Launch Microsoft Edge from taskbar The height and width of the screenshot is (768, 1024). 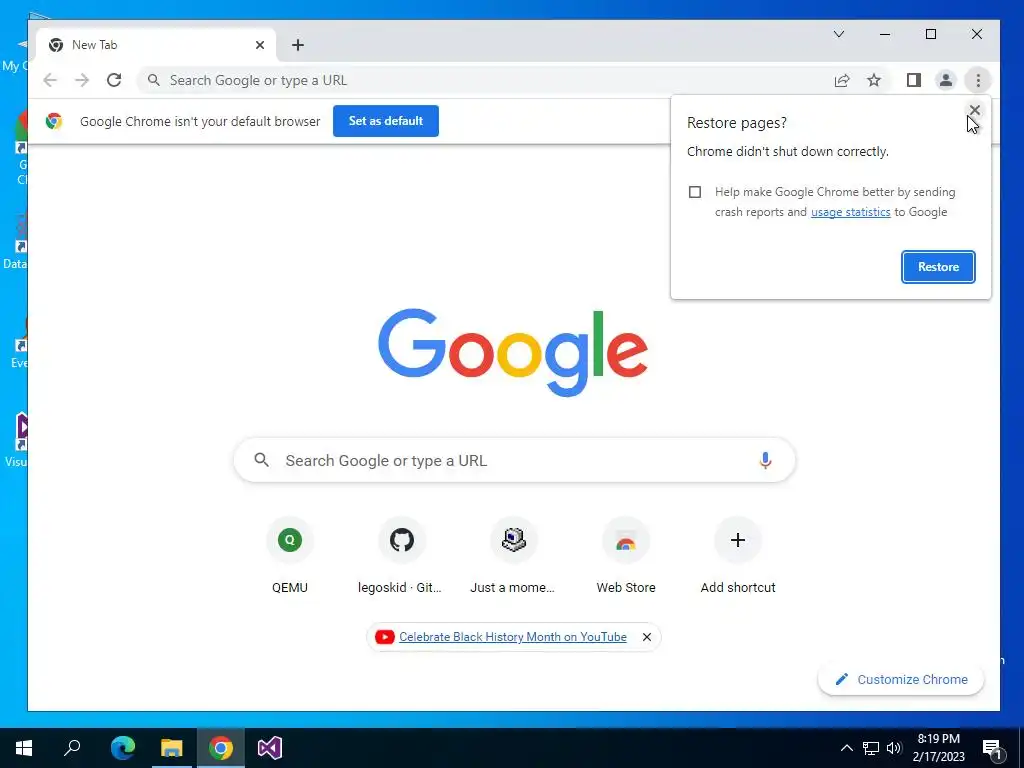pyautogui.click(x=123, y=748)
